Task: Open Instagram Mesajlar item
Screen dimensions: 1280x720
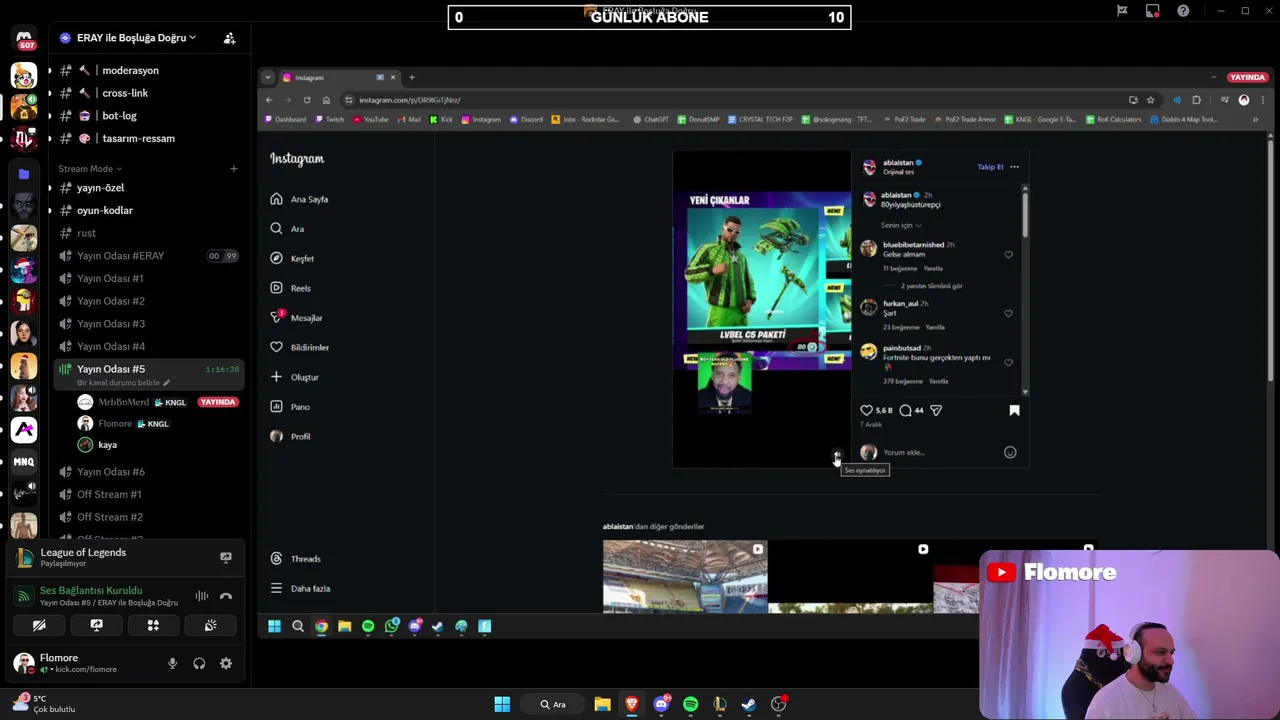Action: (306, 318)
